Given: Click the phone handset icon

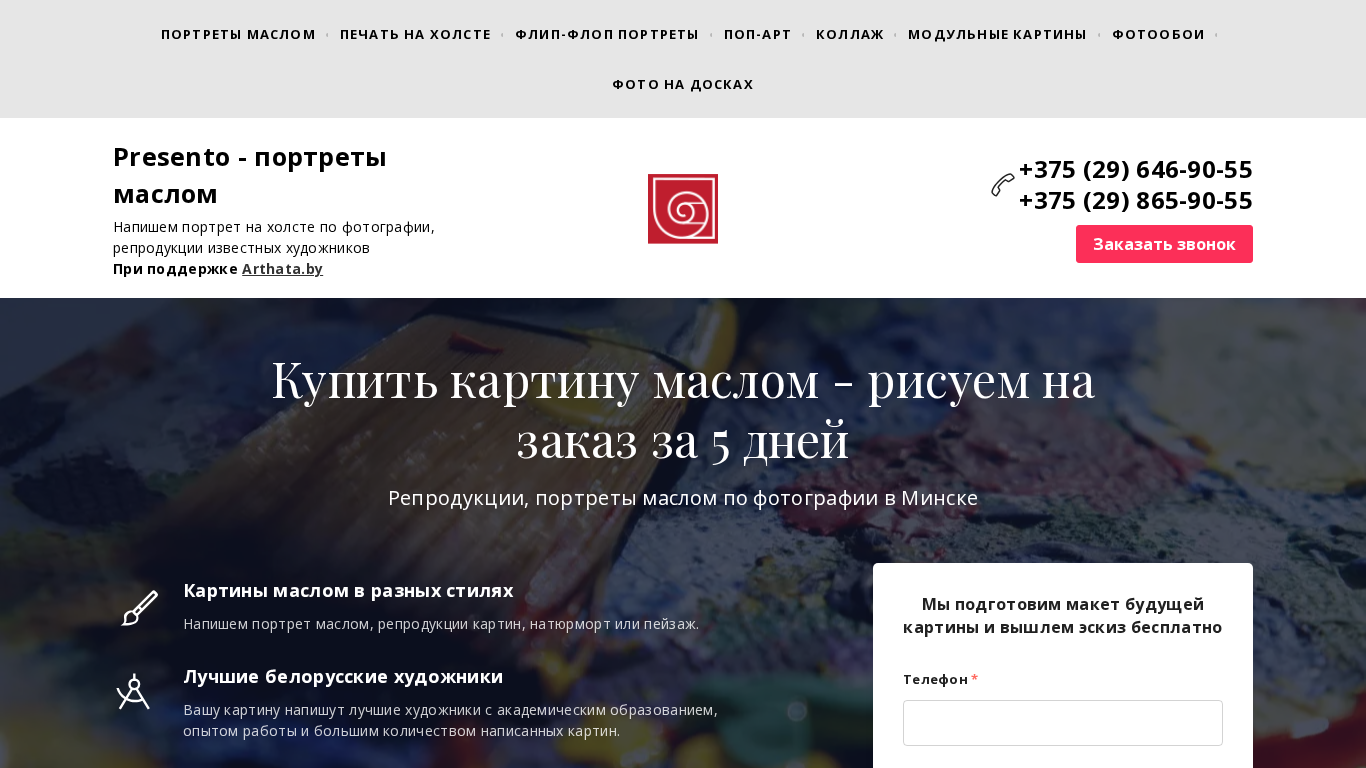Looking at the screenshot, I should pos(1003,185).
